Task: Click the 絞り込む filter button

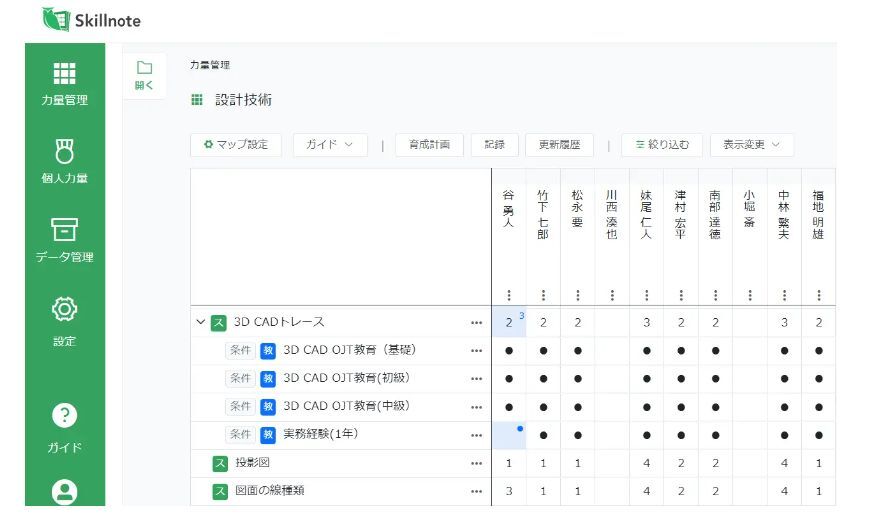Action: pyautogui.click(x=661, y=145)
